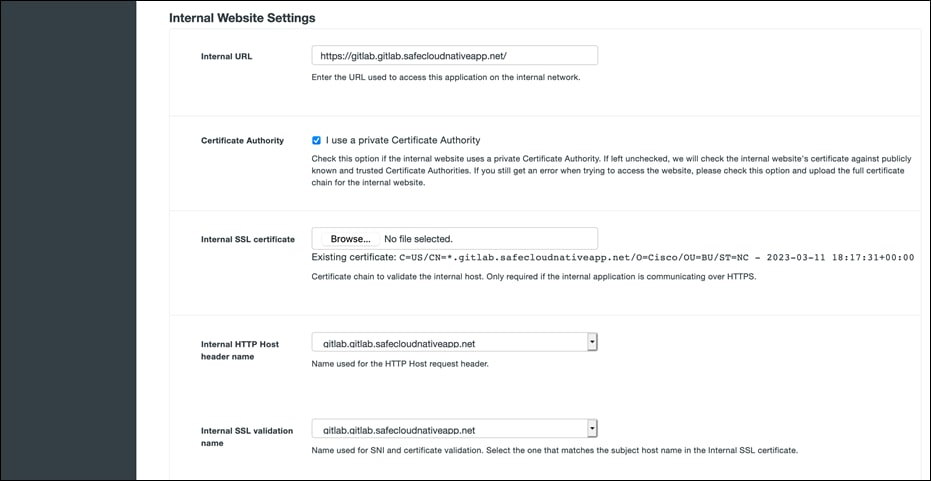The image size is (931, 481).
Task: Click the 'Name used for the HTTP Host' hint
Action: click(399, 364)
